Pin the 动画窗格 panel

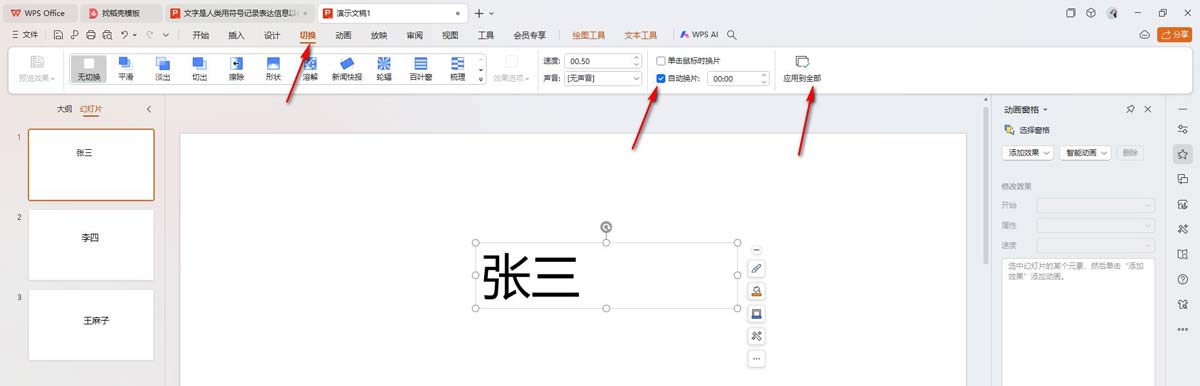[1130, 109]
